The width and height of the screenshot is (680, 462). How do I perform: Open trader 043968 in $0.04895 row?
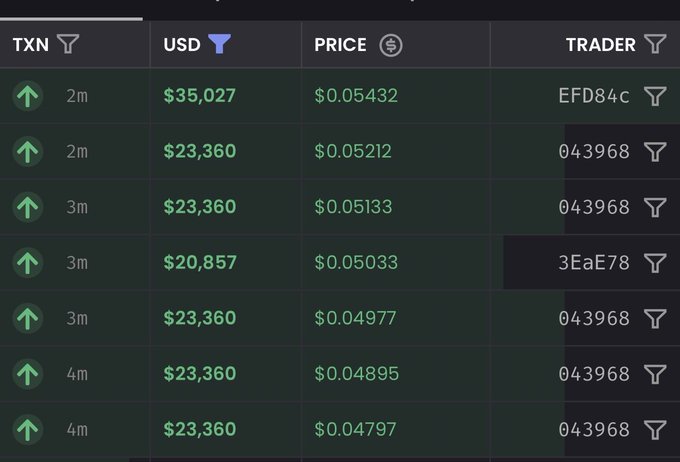coord(594,374)
